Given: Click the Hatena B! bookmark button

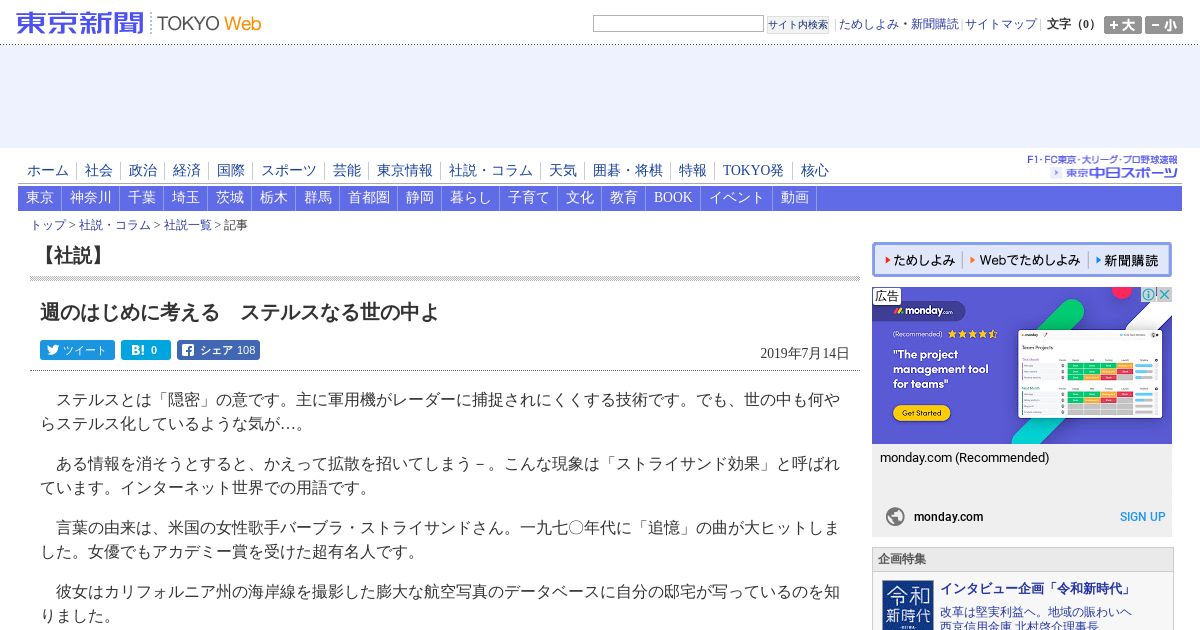Looking at the screenshot, I should (x=146, y=350).
